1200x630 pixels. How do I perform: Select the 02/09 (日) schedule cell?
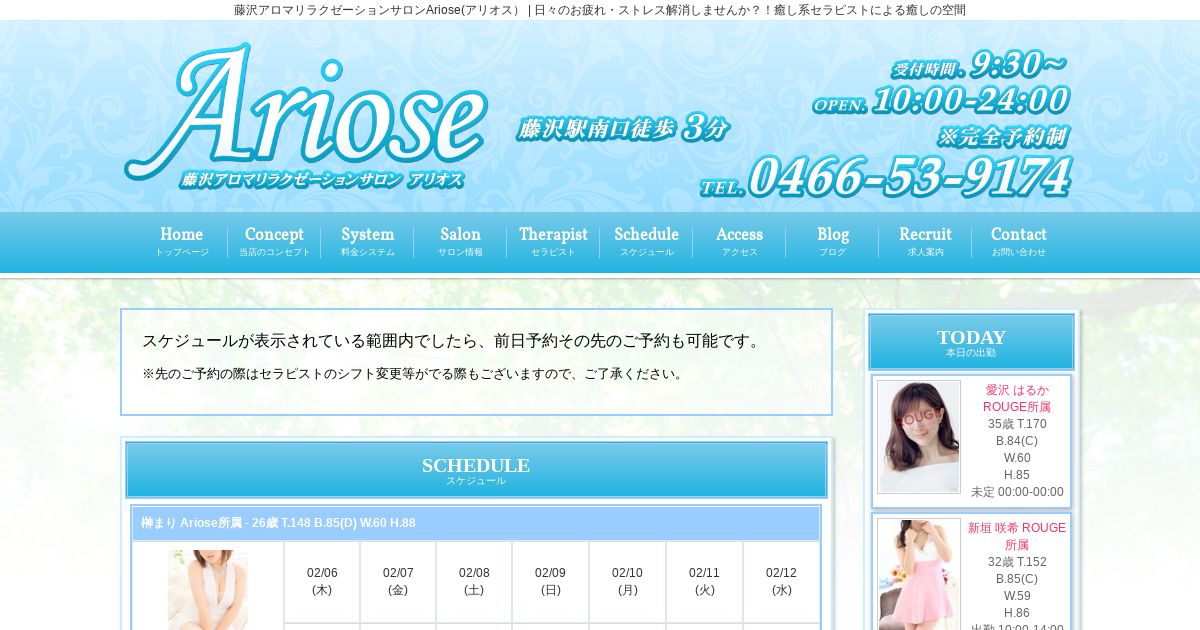click(550, 581)
